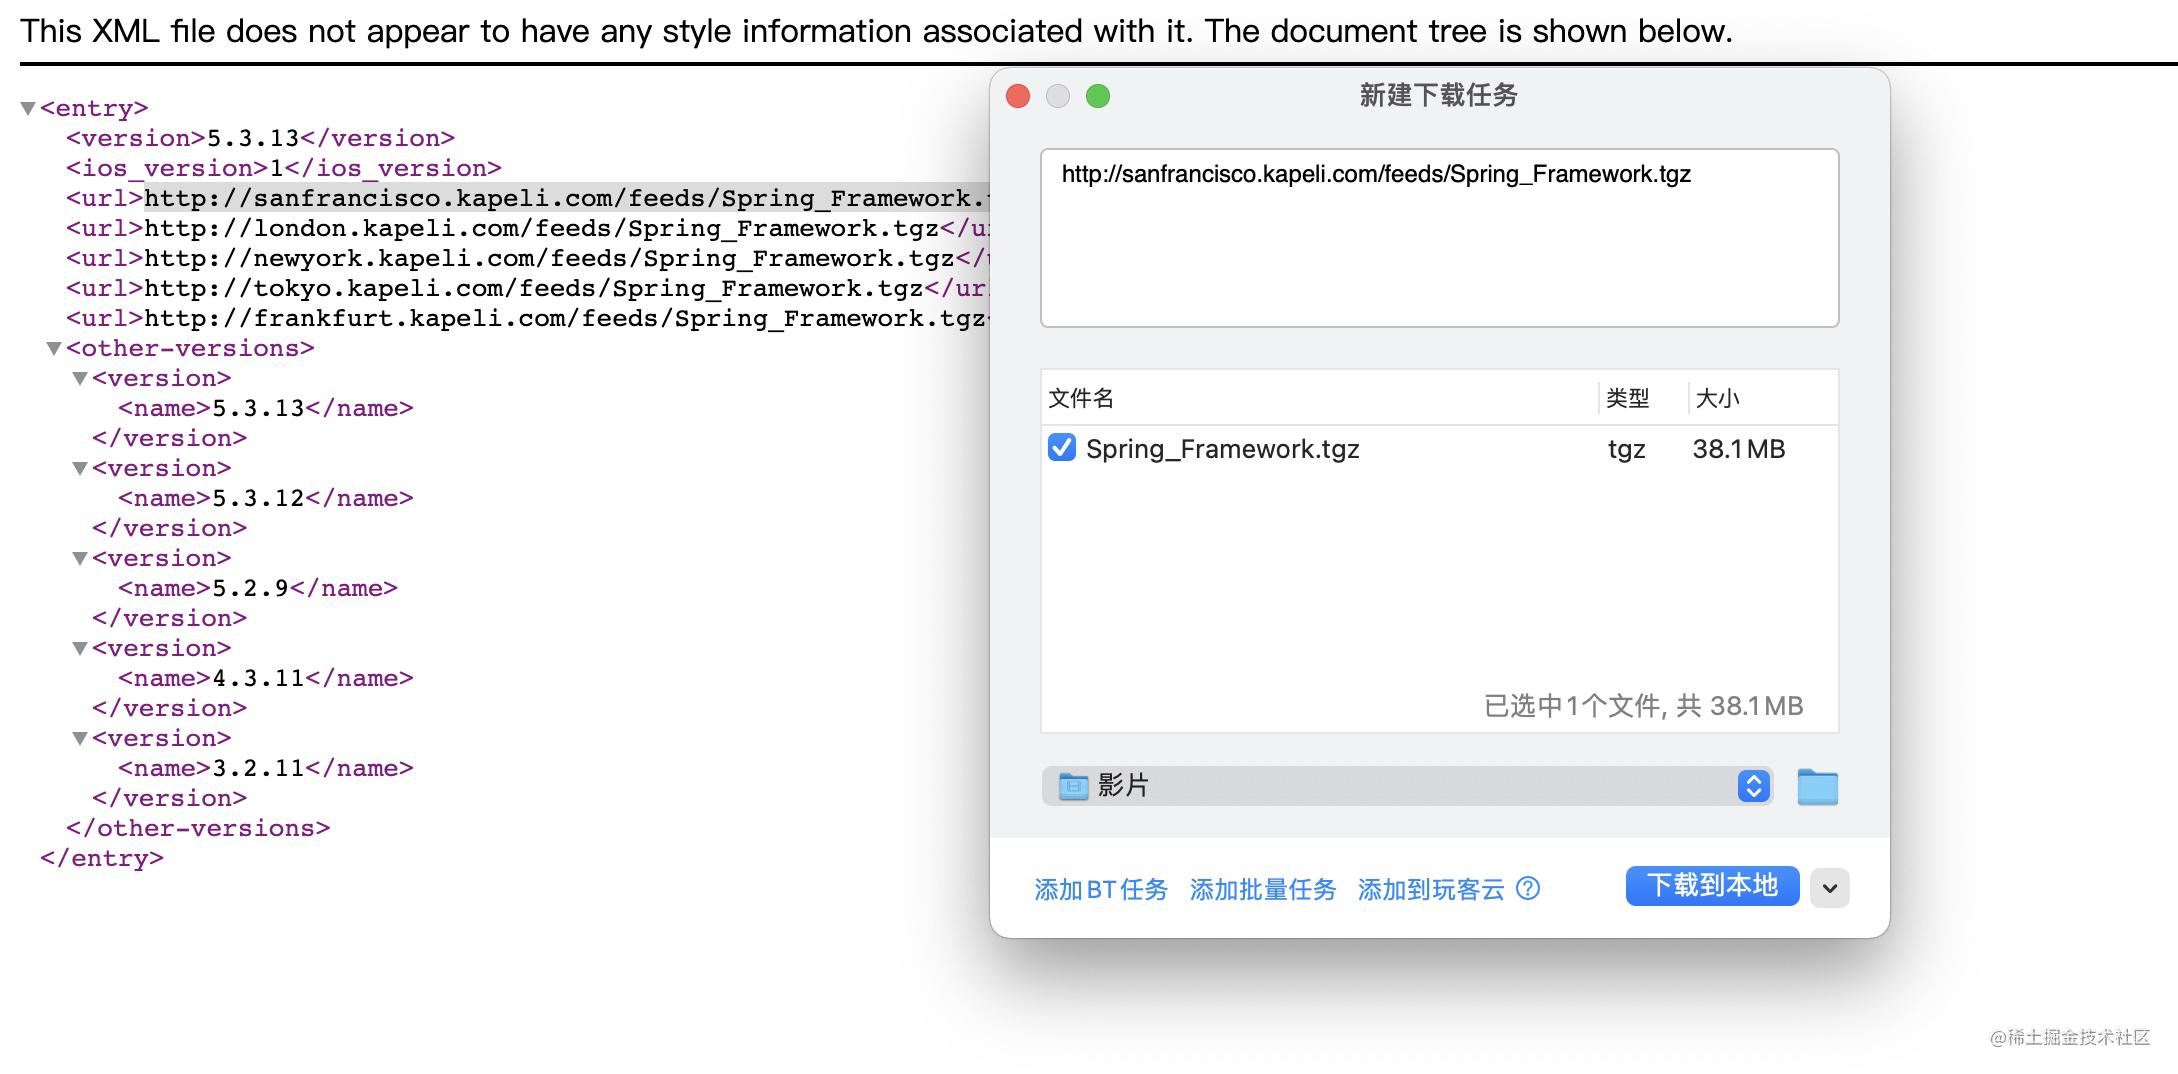Screen dimensions: 2178x1074
Task: Click the 类型 column header
Action: click(x=1627, y=398)
